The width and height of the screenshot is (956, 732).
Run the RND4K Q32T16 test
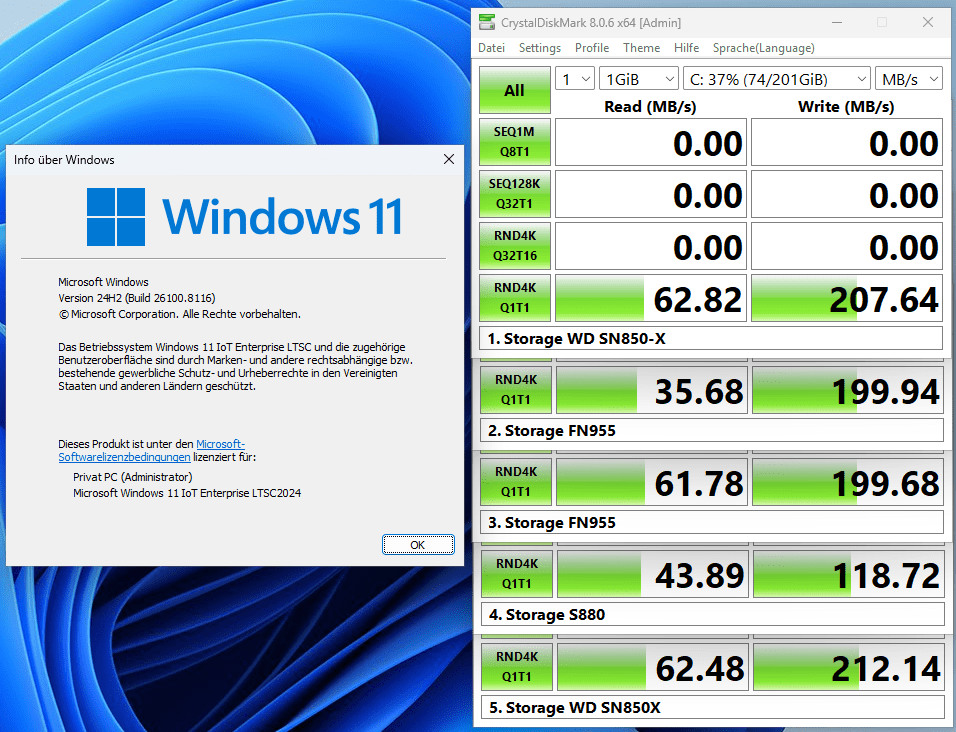coord(515,246)
